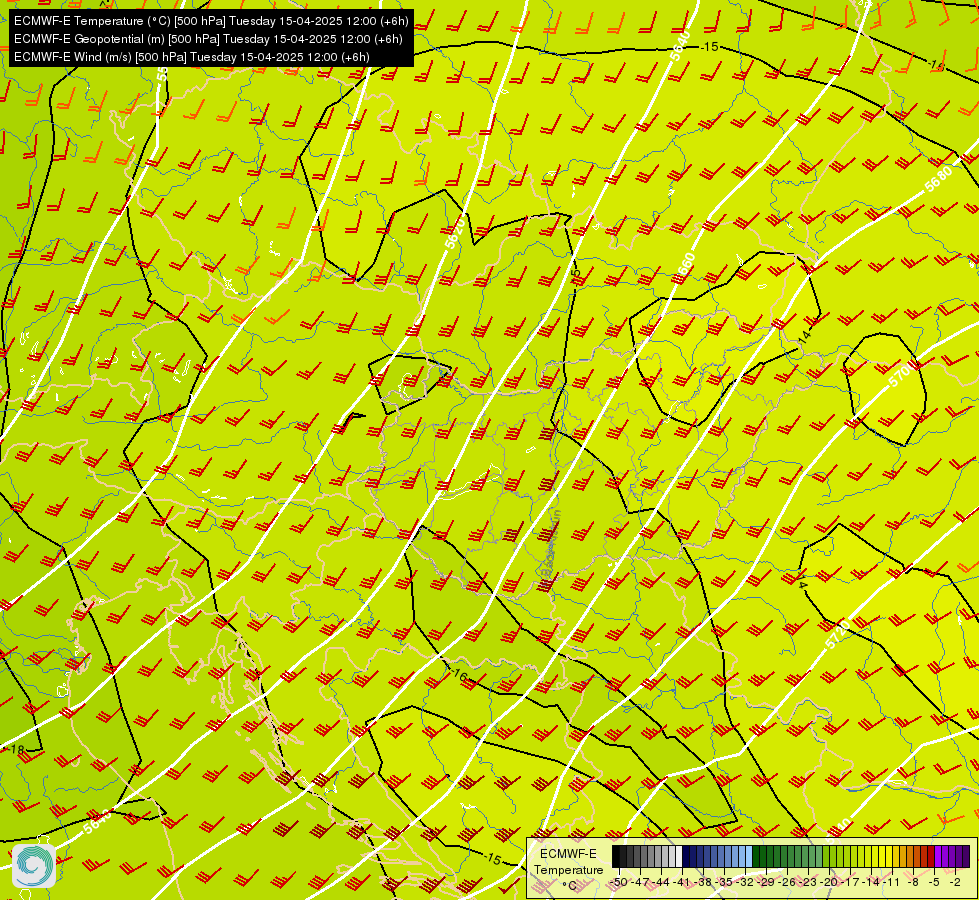Click the 5700 geopotential contour label
The width and height of the screenshot is (979, 900).
click(x=901, y=375)
